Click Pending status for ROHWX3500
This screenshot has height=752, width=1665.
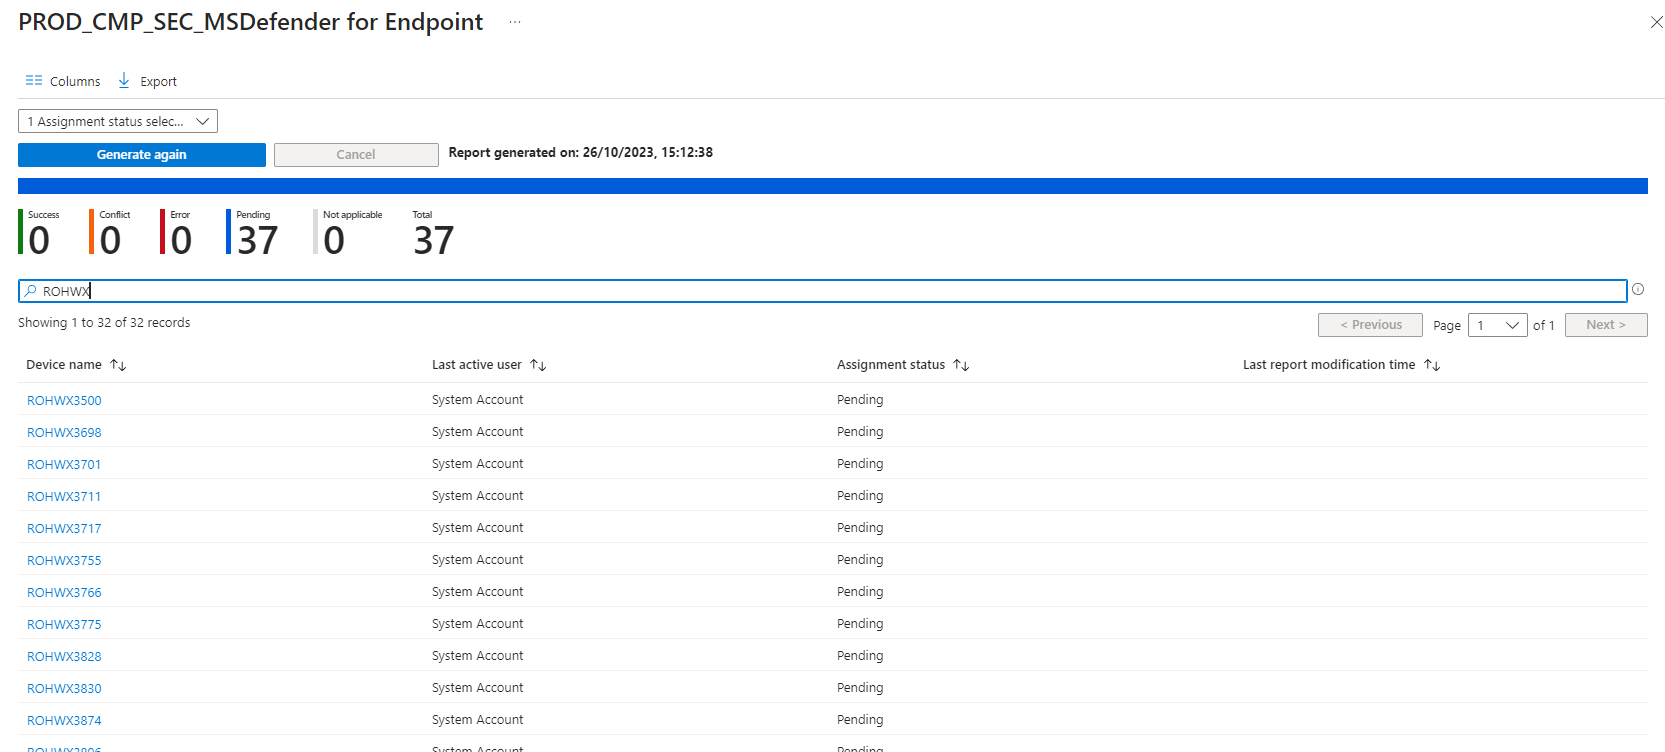(x=860, y=400)
